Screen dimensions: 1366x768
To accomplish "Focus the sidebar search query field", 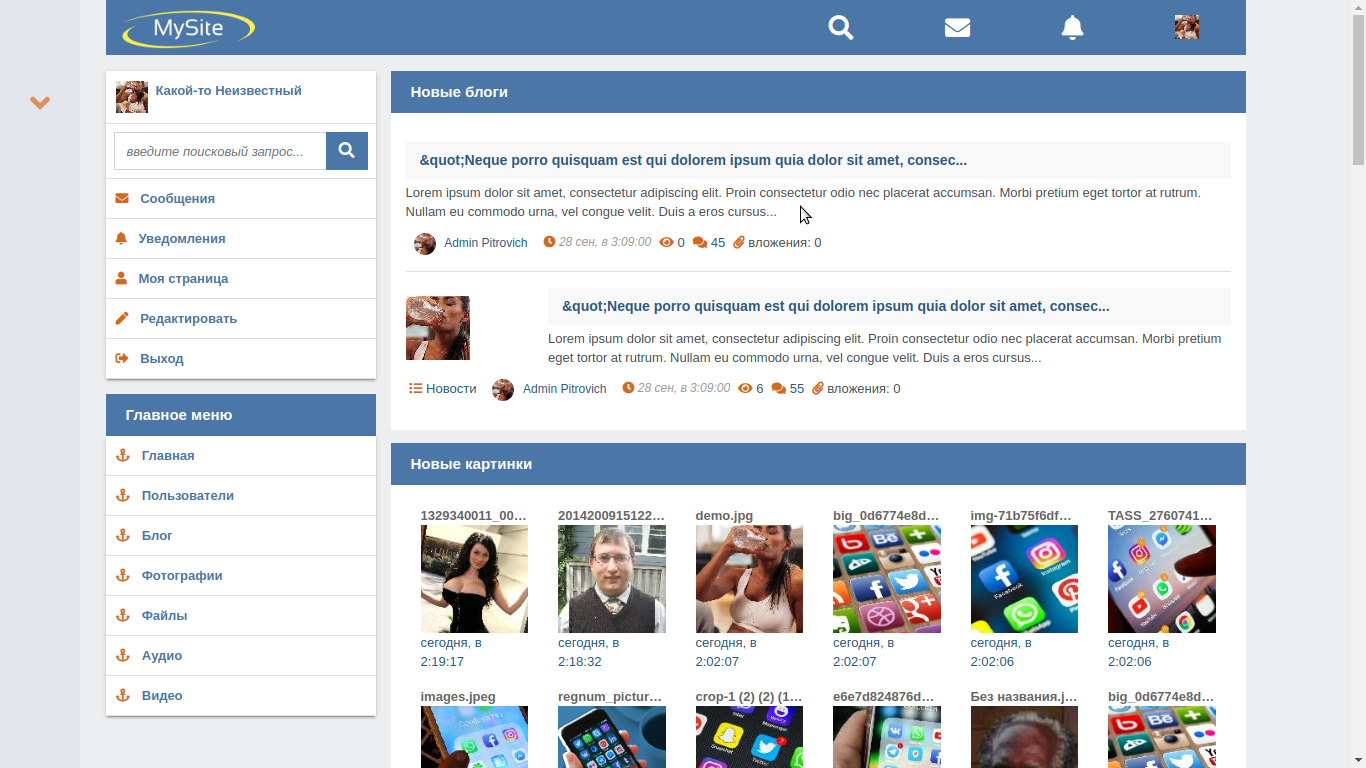I will coord(220,151).
